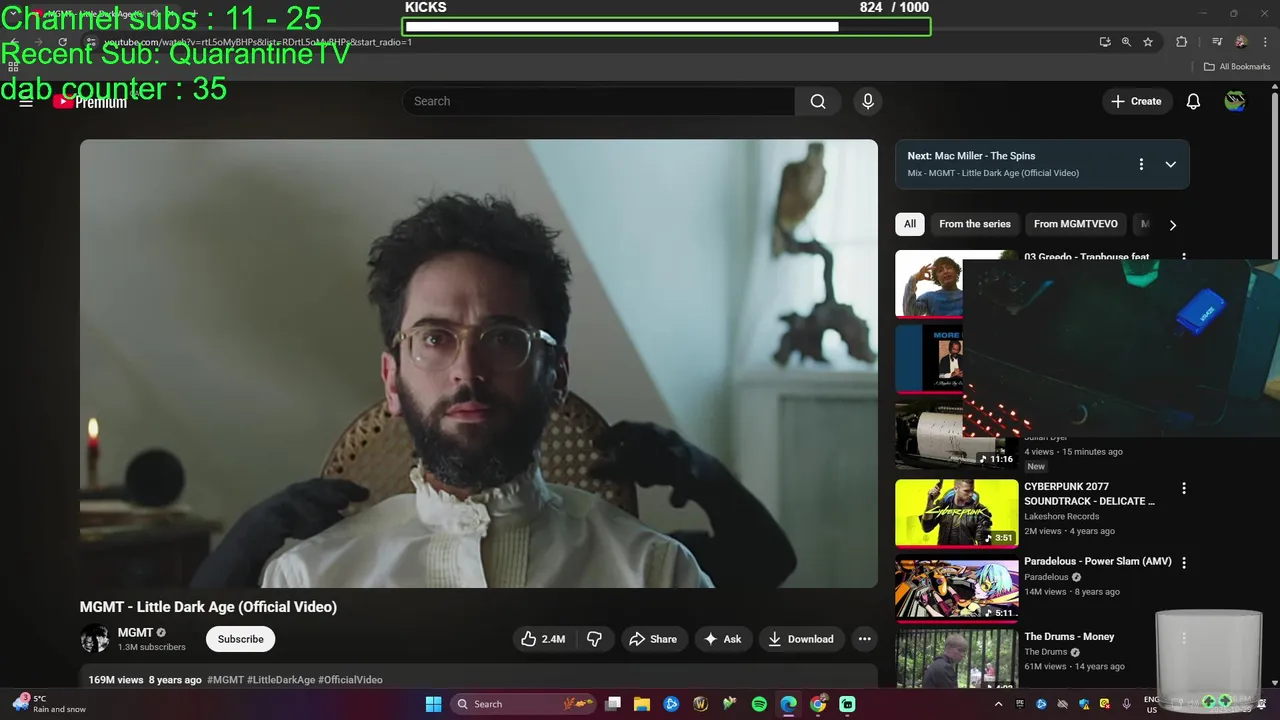The image size is (1280, 720).
Task: Open YouTube notifications bell
Action: pos(1193,101)
